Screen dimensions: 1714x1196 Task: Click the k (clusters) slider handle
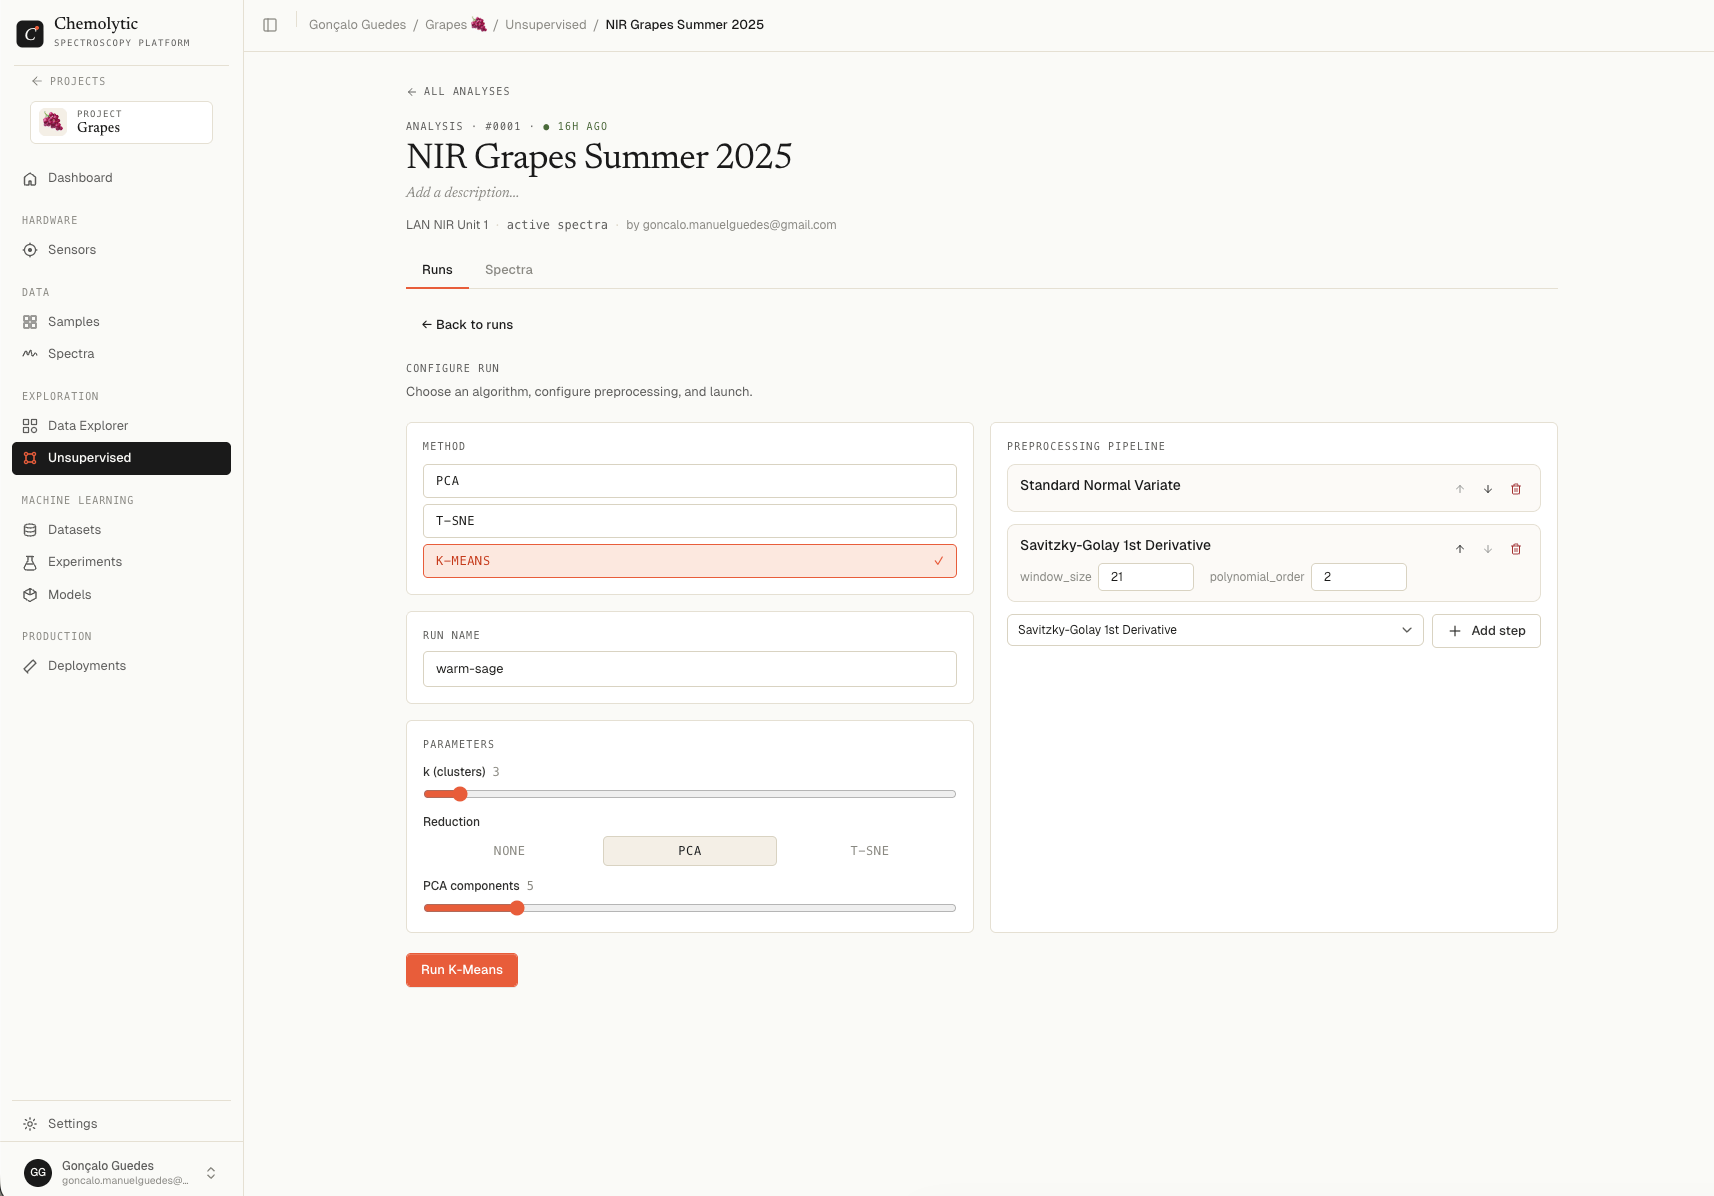pos(460,794)
